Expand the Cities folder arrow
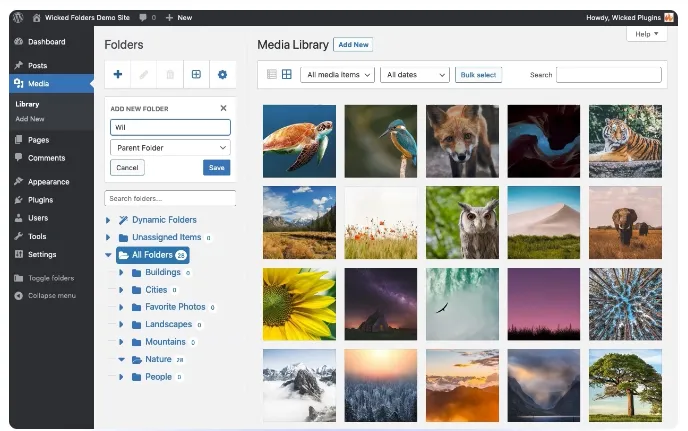The height and width of the screenshot is (431, 688). click(121, 290)
